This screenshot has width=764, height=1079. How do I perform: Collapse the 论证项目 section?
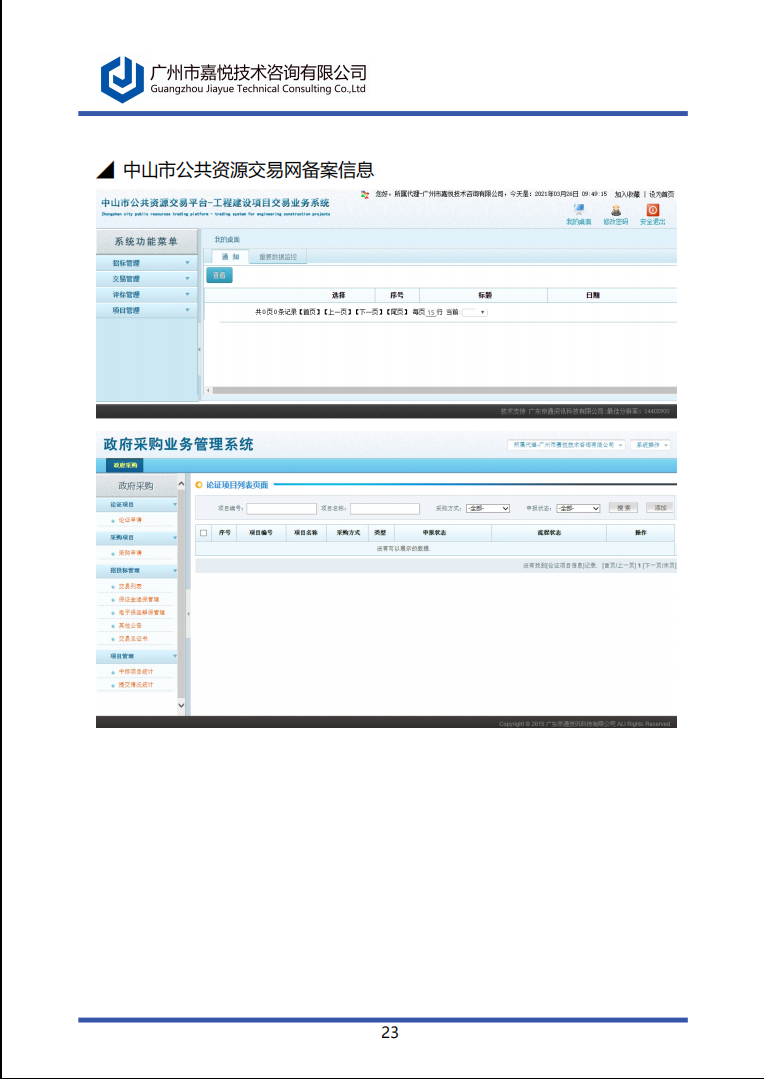point(136,504)
